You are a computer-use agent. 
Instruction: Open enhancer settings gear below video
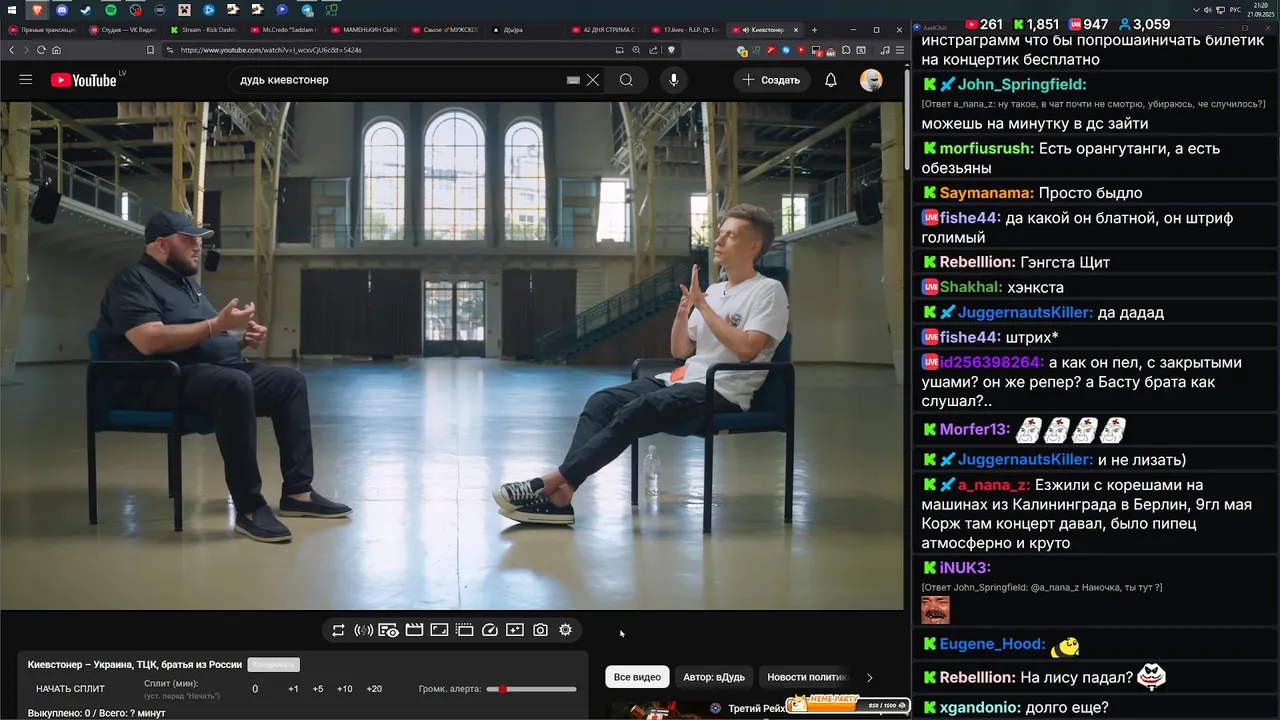565,630
